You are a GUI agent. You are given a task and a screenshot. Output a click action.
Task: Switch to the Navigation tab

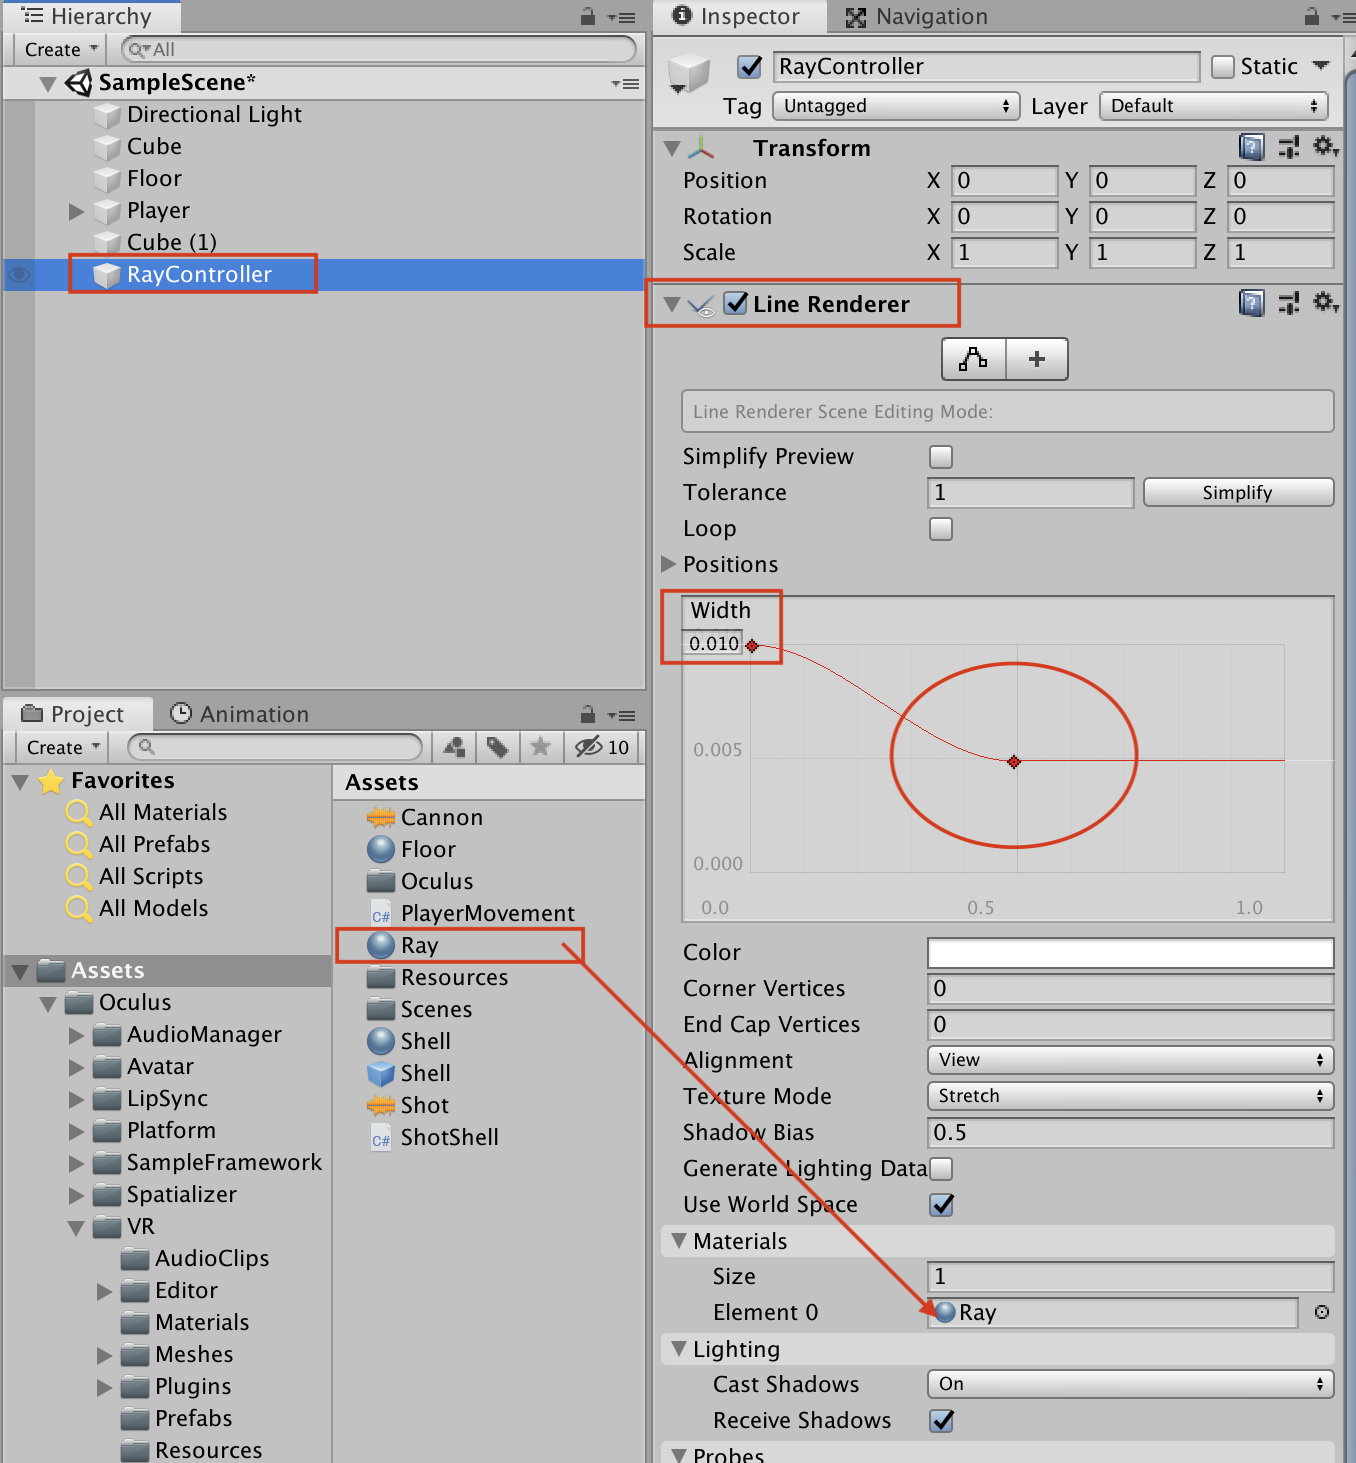(916, 17)
